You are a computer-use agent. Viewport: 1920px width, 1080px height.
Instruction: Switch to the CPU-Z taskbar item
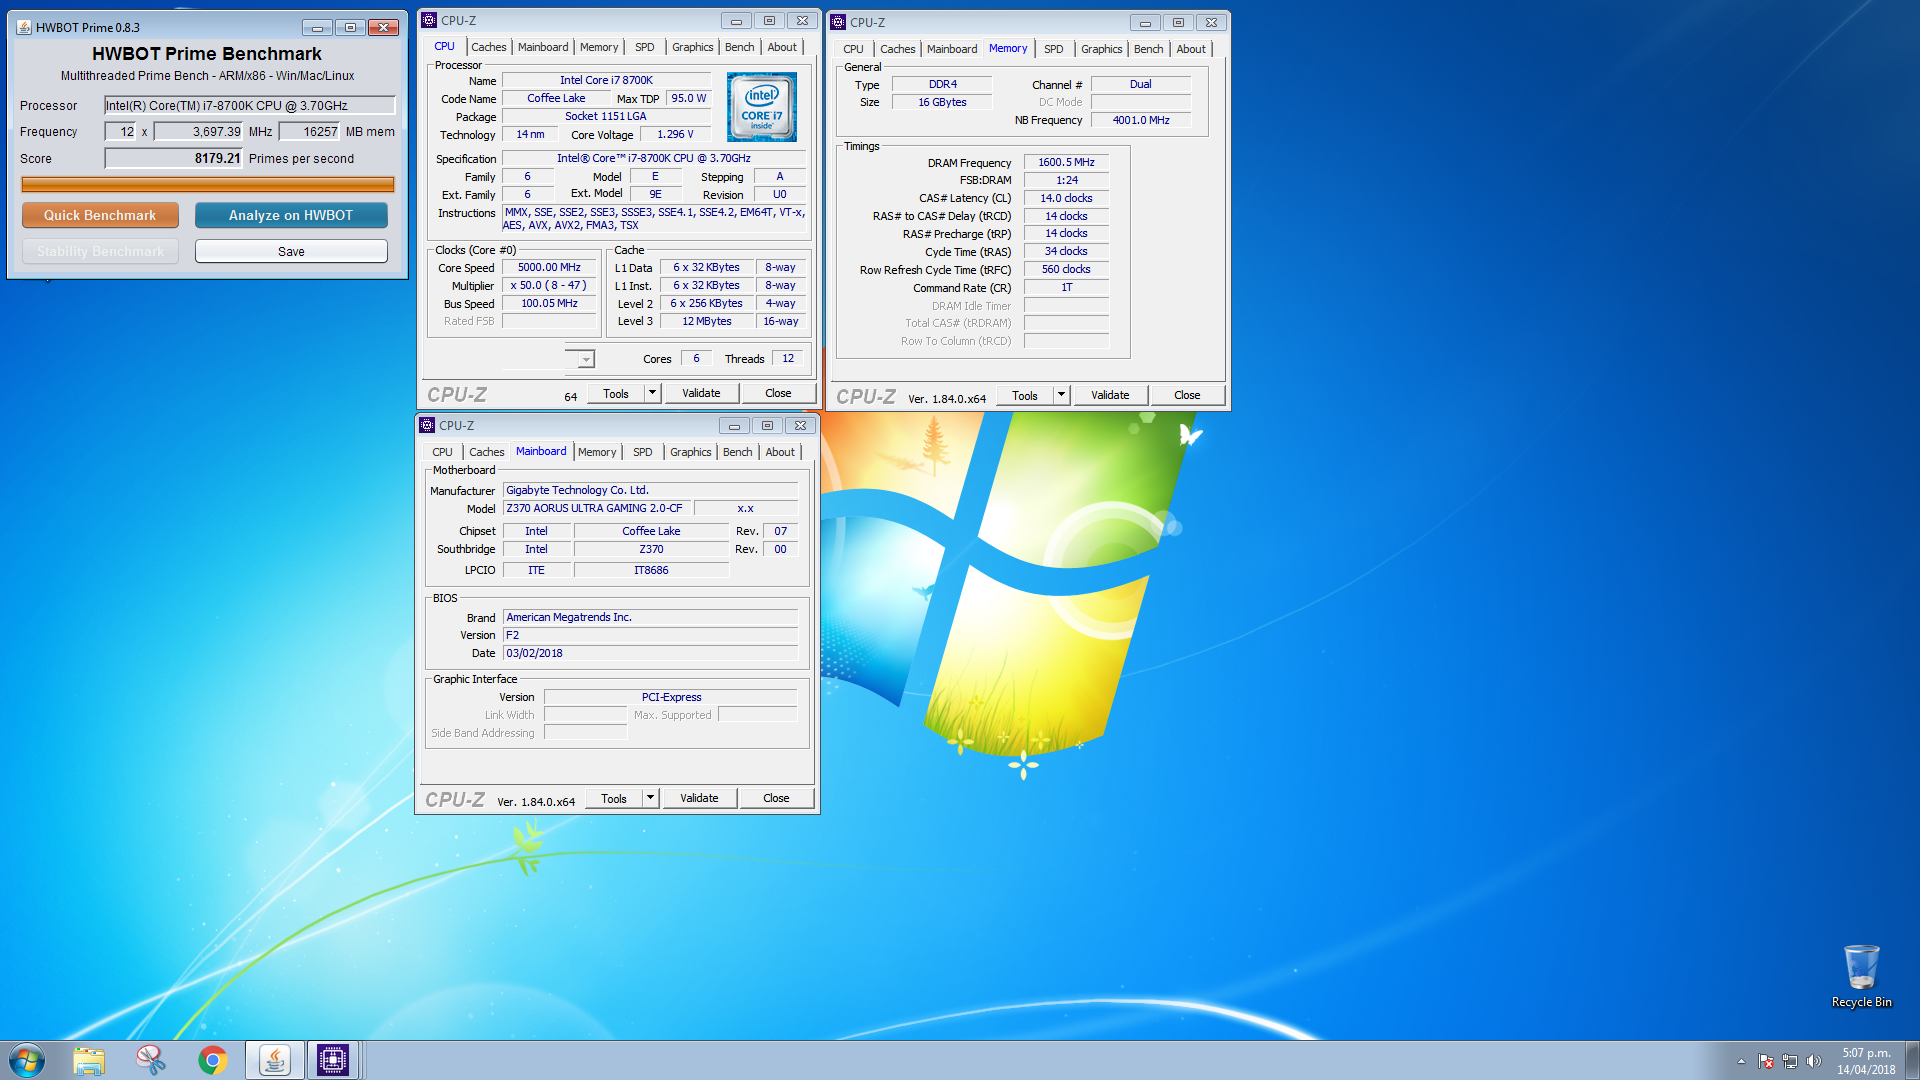pyautogui.click(x=333, y=1060)
